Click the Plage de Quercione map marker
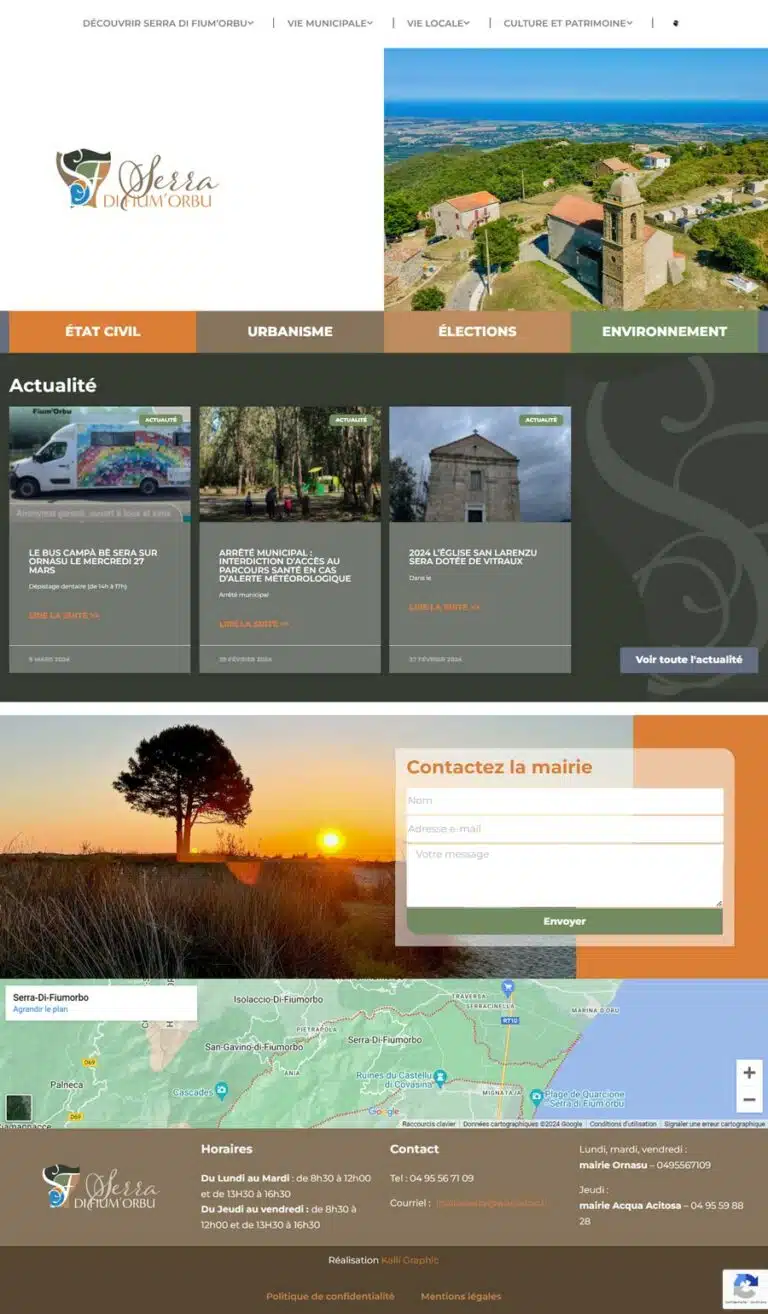This screenshot has height=1314, width=768. pyautogui.click(x=536, y=1096)
